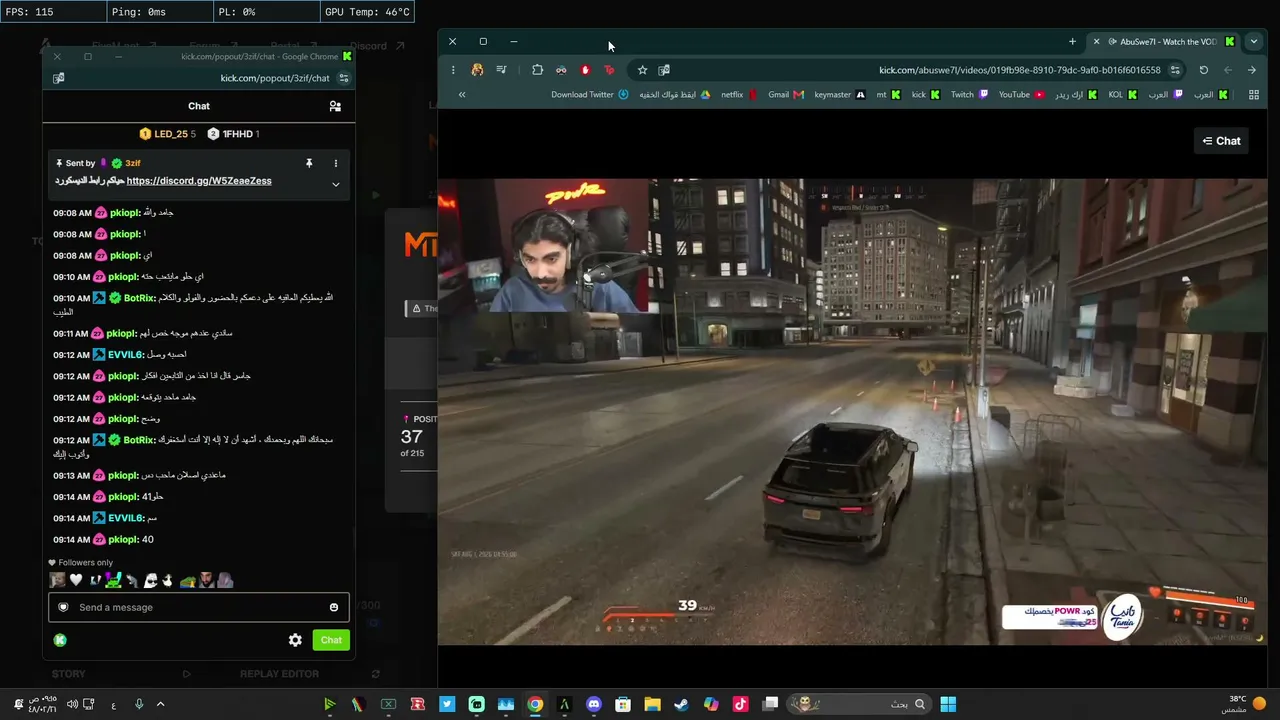The width and height of the screenshot is (1280, 720).
Task: Open Microsoft Store from the taskbar
Action: point(623,704)
